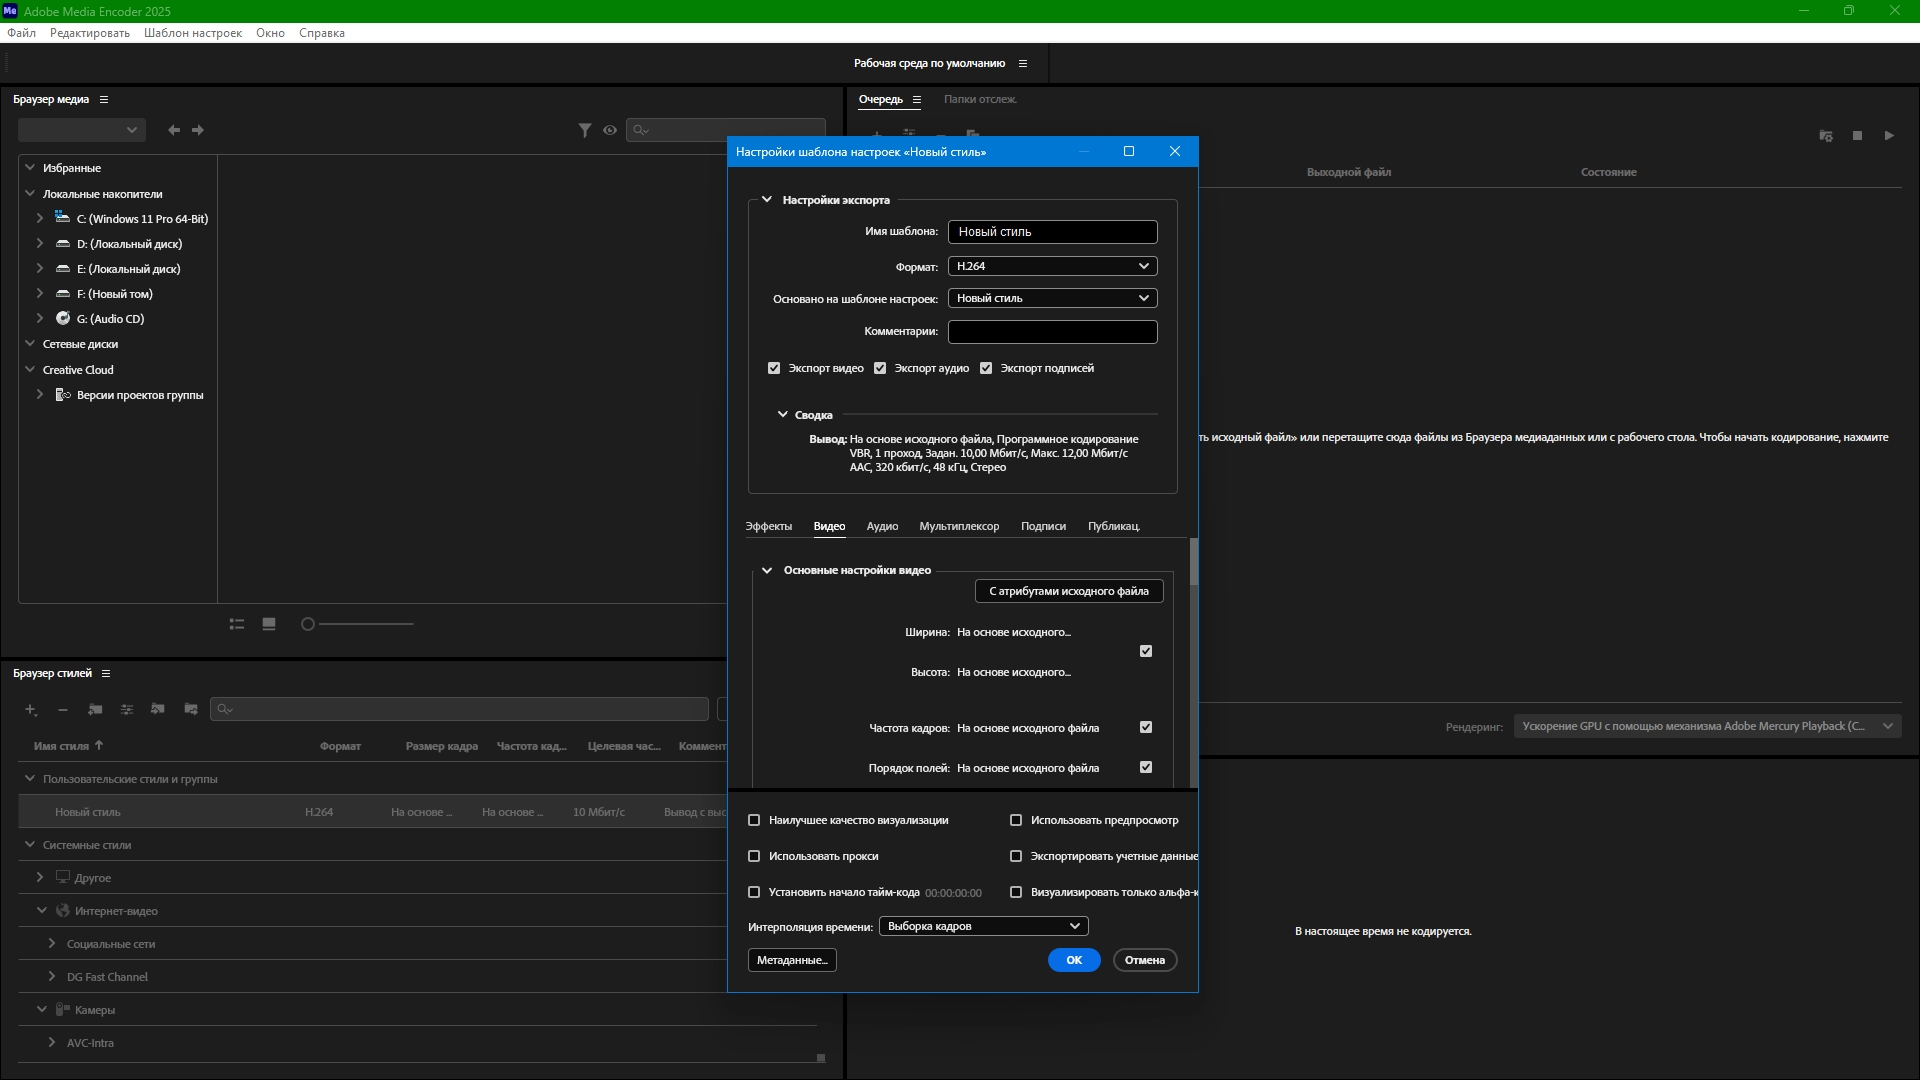Click the Метаданные... button
Screen dimensions: 1920x1080
click(791, 960)
